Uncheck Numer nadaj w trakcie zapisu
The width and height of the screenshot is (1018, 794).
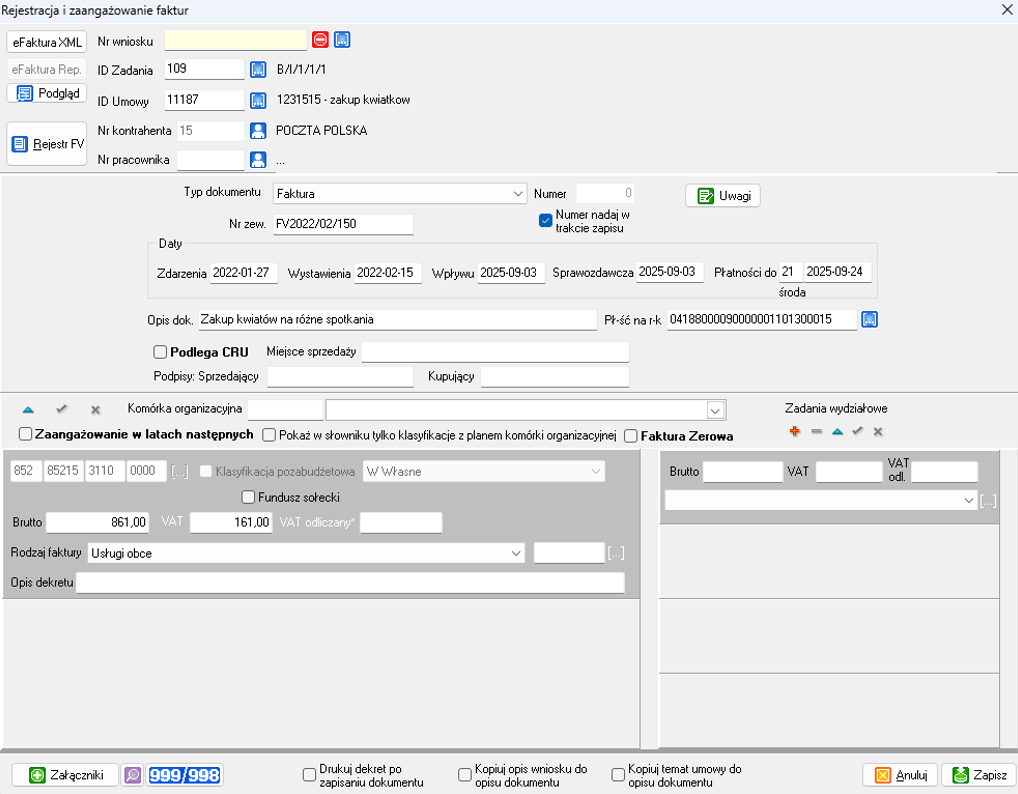tap(545, 221)
